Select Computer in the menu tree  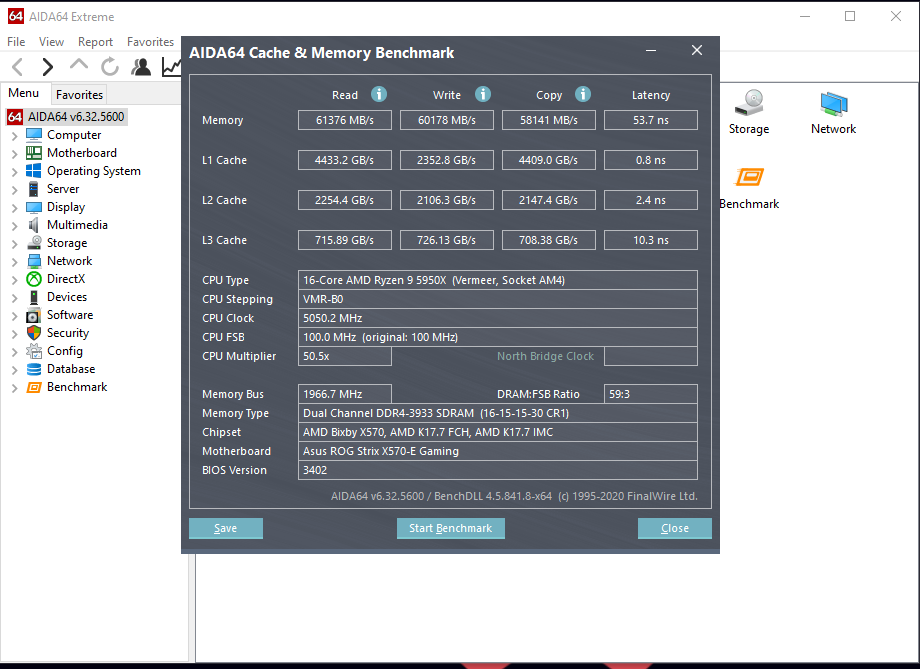click(74, 135)
